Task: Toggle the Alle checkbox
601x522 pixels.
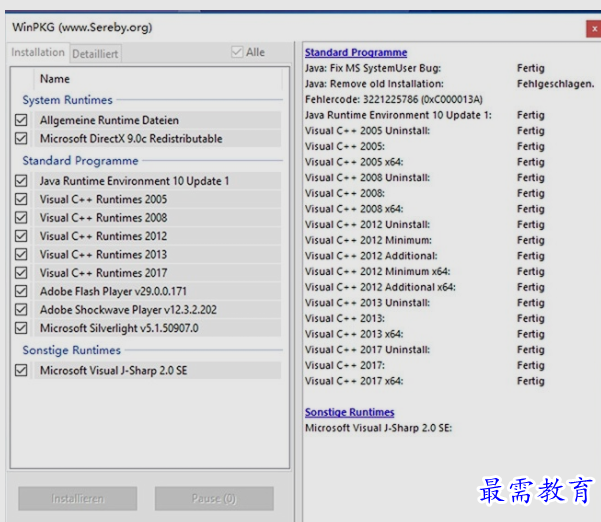Action: (237, 52)
